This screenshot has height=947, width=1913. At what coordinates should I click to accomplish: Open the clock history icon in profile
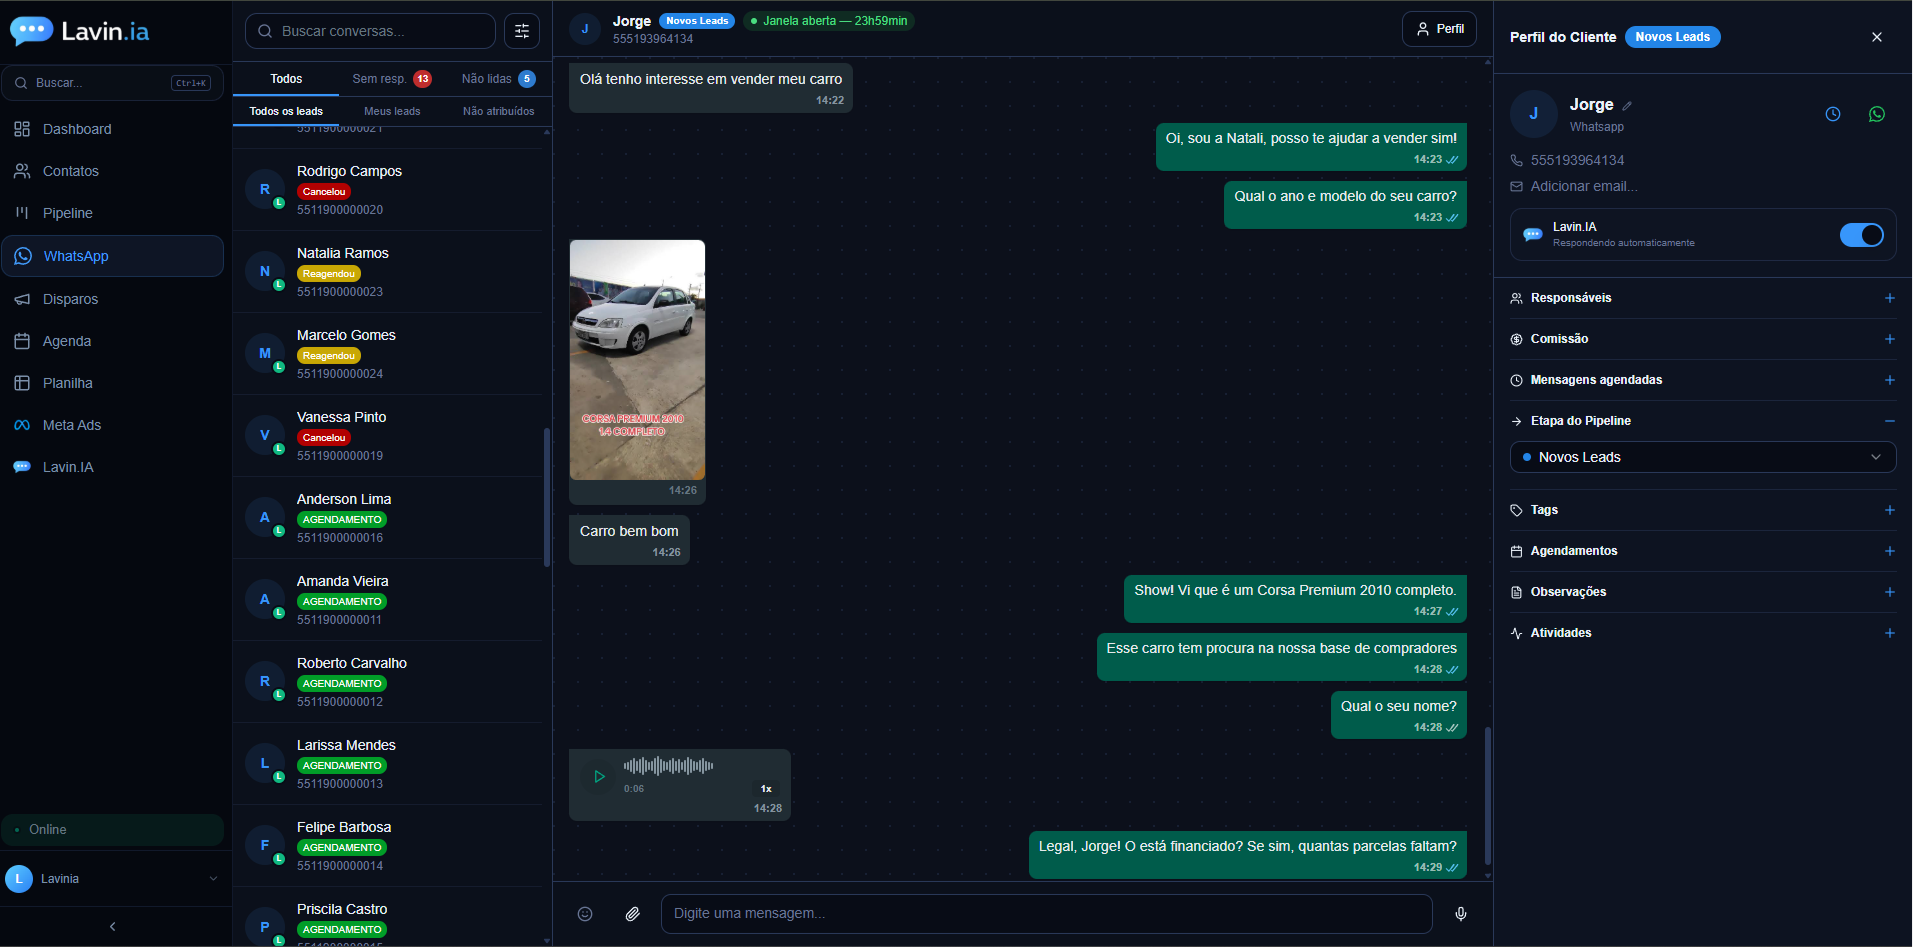[x=1833, y=114]
